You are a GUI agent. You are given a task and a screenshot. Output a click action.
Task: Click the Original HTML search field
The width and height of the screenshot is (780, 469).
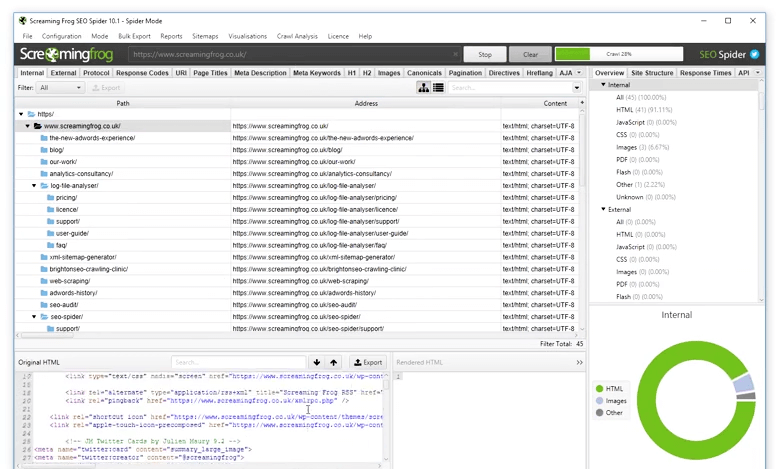(238, 362)
